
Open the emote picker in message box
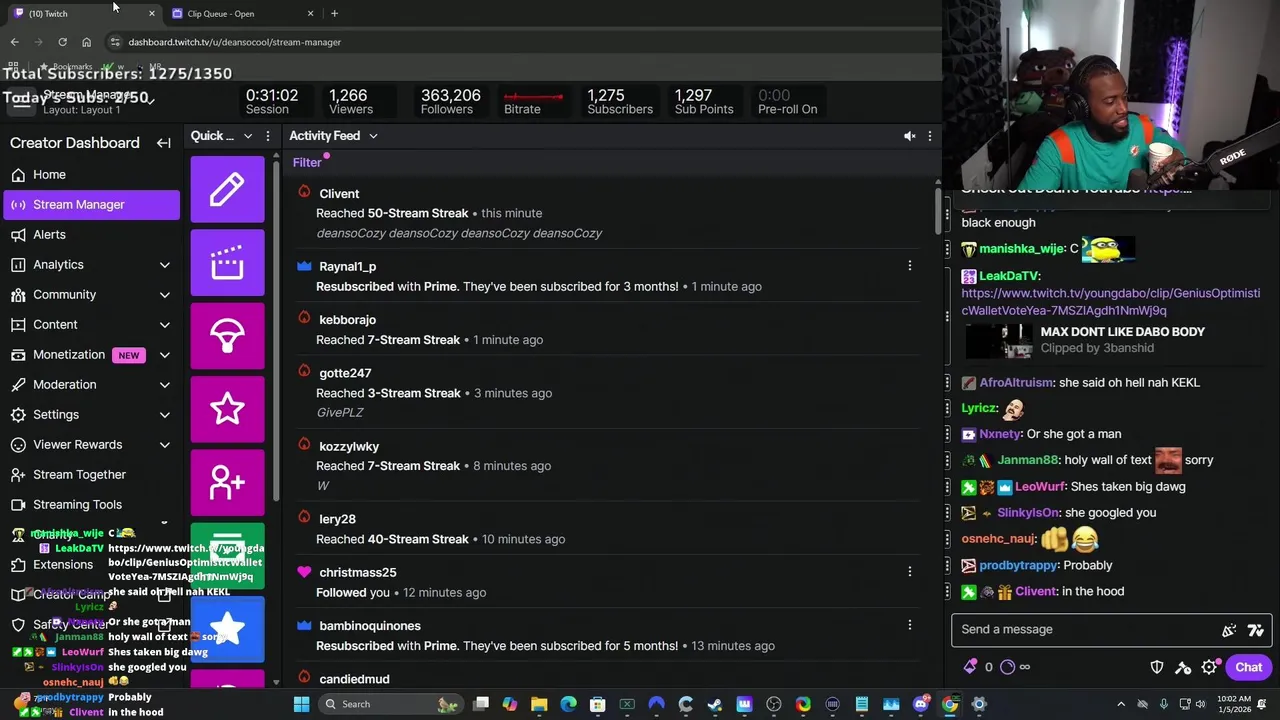pyautogui.click(x=1256, y=630)
